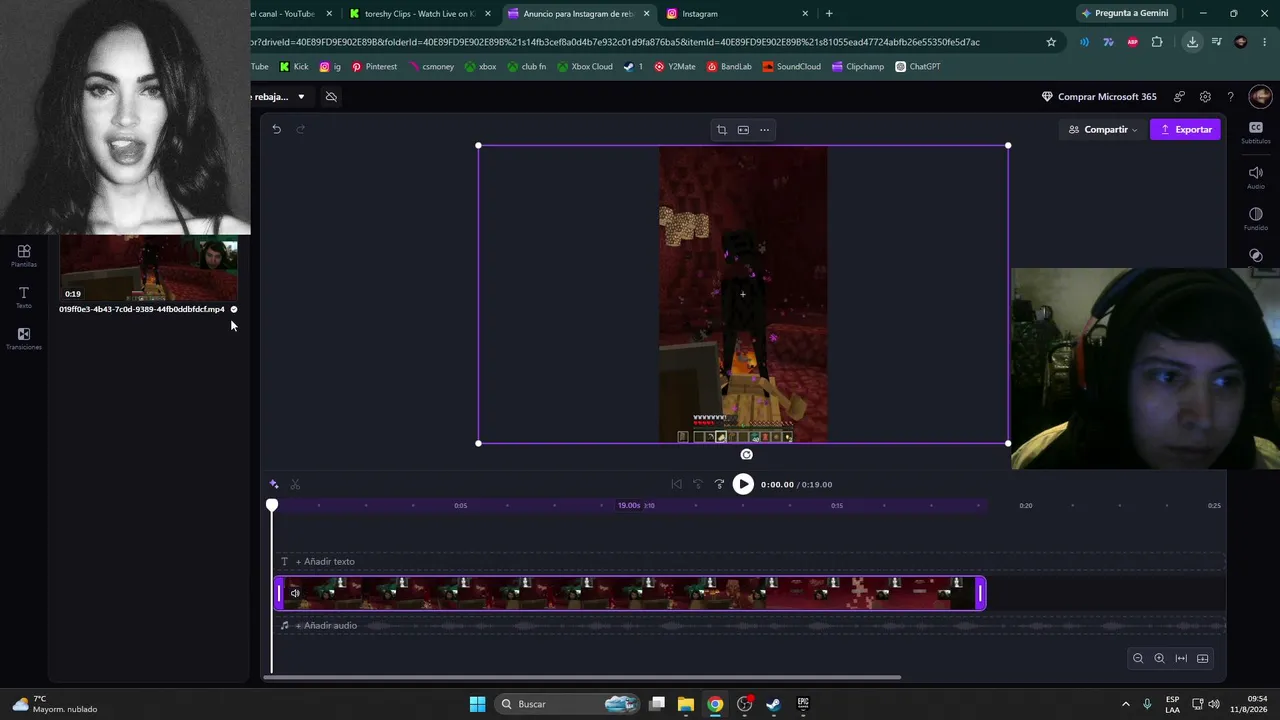Fit the timeline to screen
This screenshot has width=1280, height=720.
[x=1181, y=658]
